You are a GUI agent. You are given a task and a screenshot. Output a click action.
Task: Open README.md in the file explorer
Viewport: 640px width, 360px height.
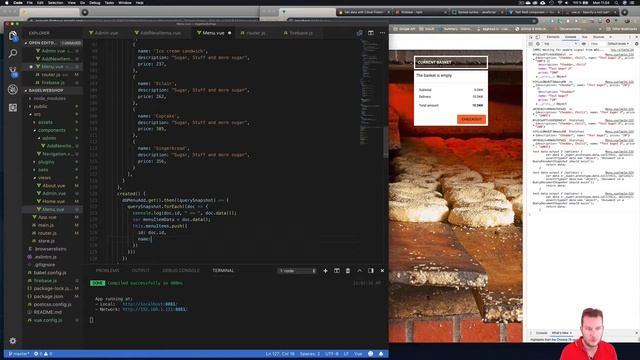point(47,312)
